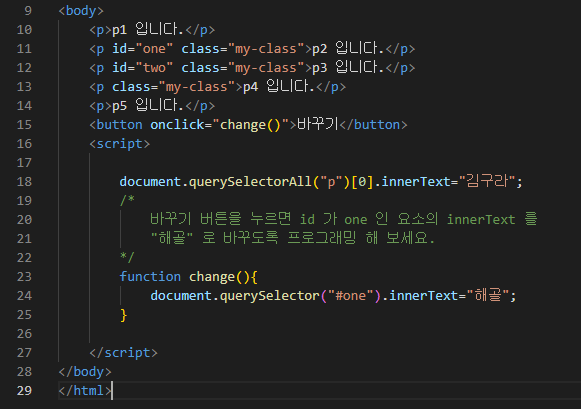
Task: Click id value "one" on line 11
Action: click(x=154, y=49)
